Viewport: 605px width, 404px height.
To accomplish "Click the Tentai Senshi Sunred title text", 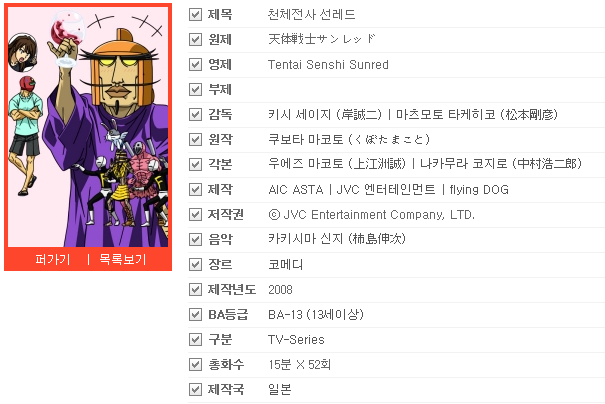I will click(328, 64).
